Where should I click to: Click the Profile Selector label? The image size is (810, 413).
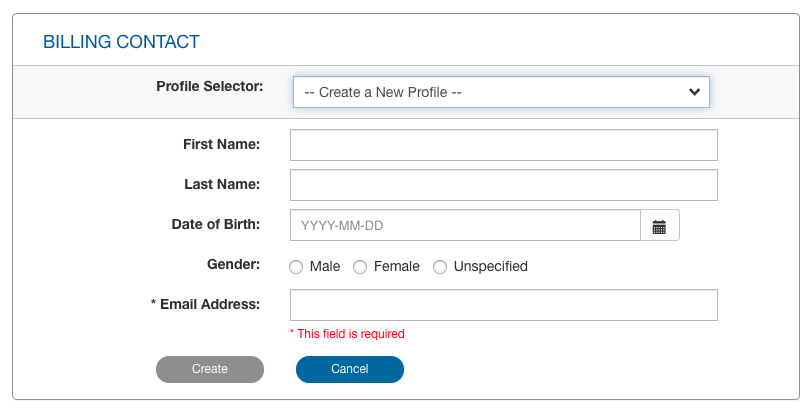tap(210, 86)
